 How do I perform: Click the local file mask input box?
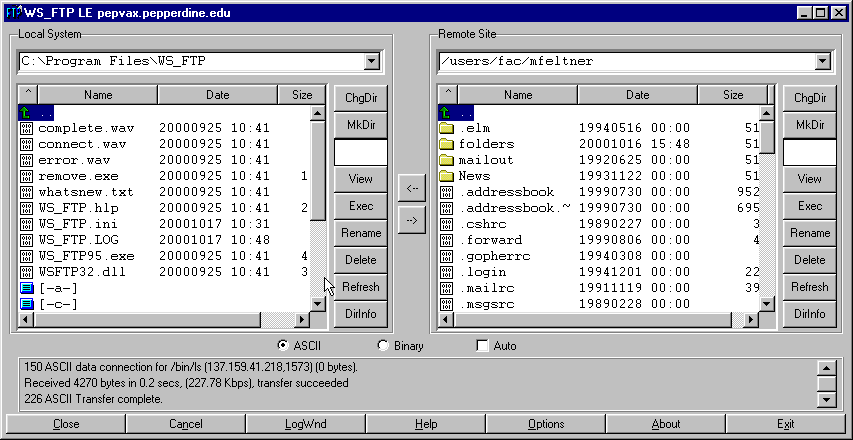pyautogui.click(x=361, y=152)
